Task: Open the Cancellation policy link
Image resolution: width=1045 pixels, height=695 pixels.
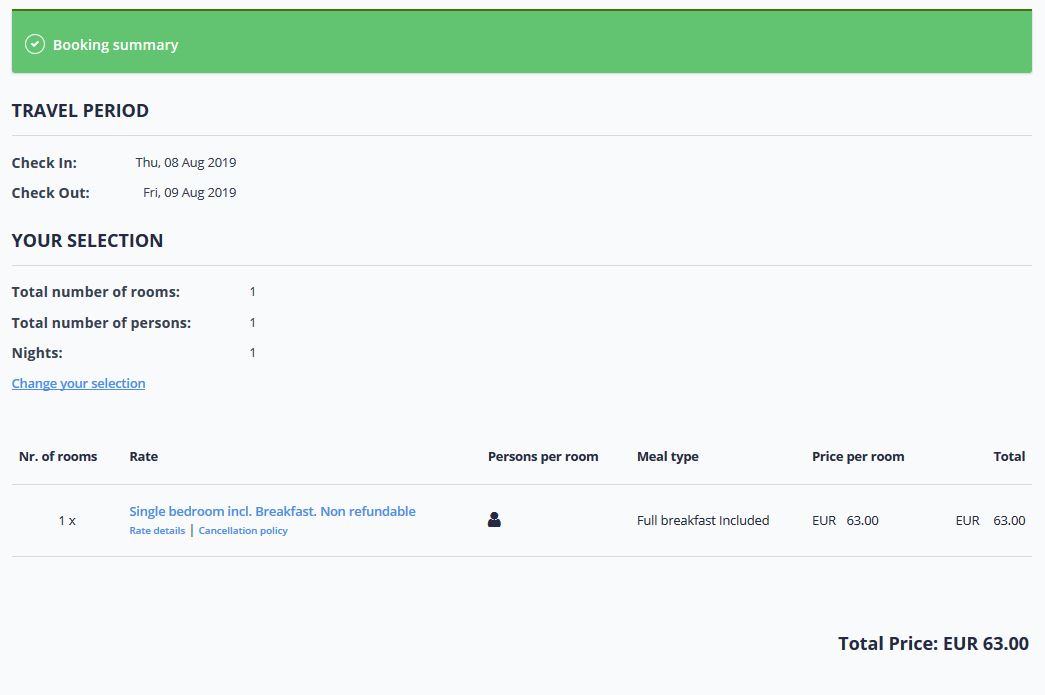Action: point(242,530)
